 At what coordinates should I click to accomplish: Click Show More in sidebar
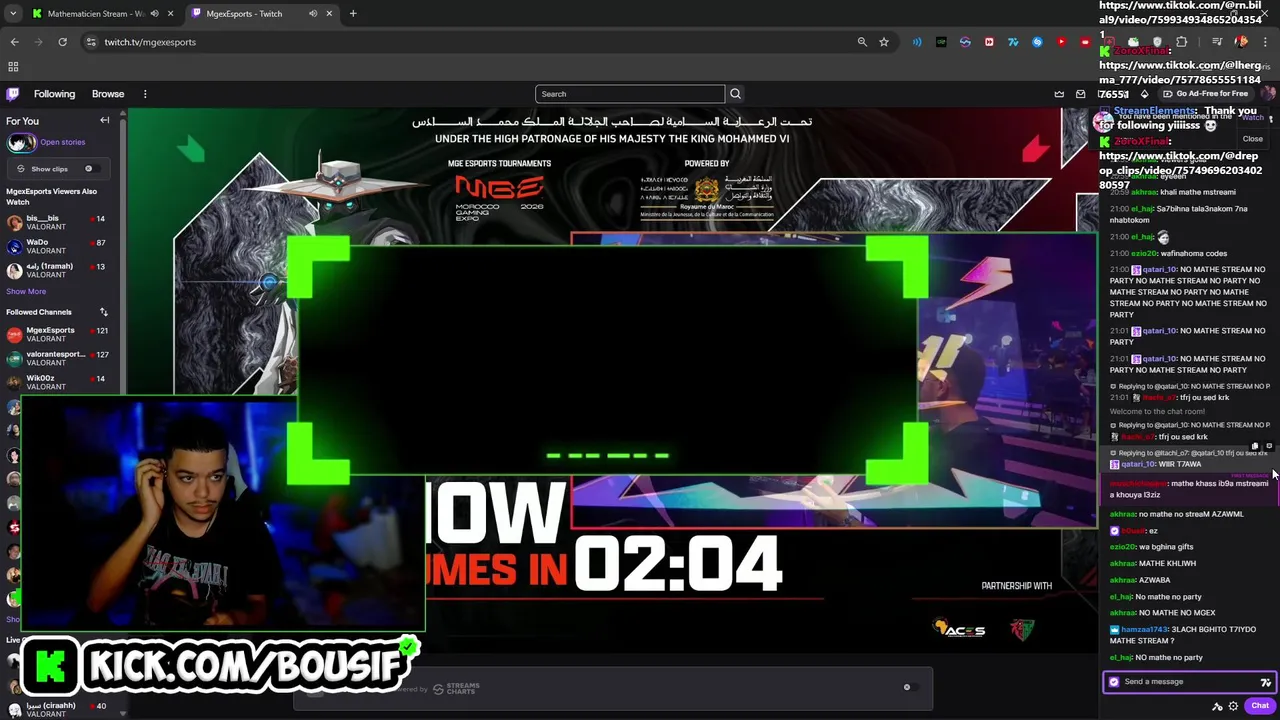pyautogui.click(x=26, y=291)
